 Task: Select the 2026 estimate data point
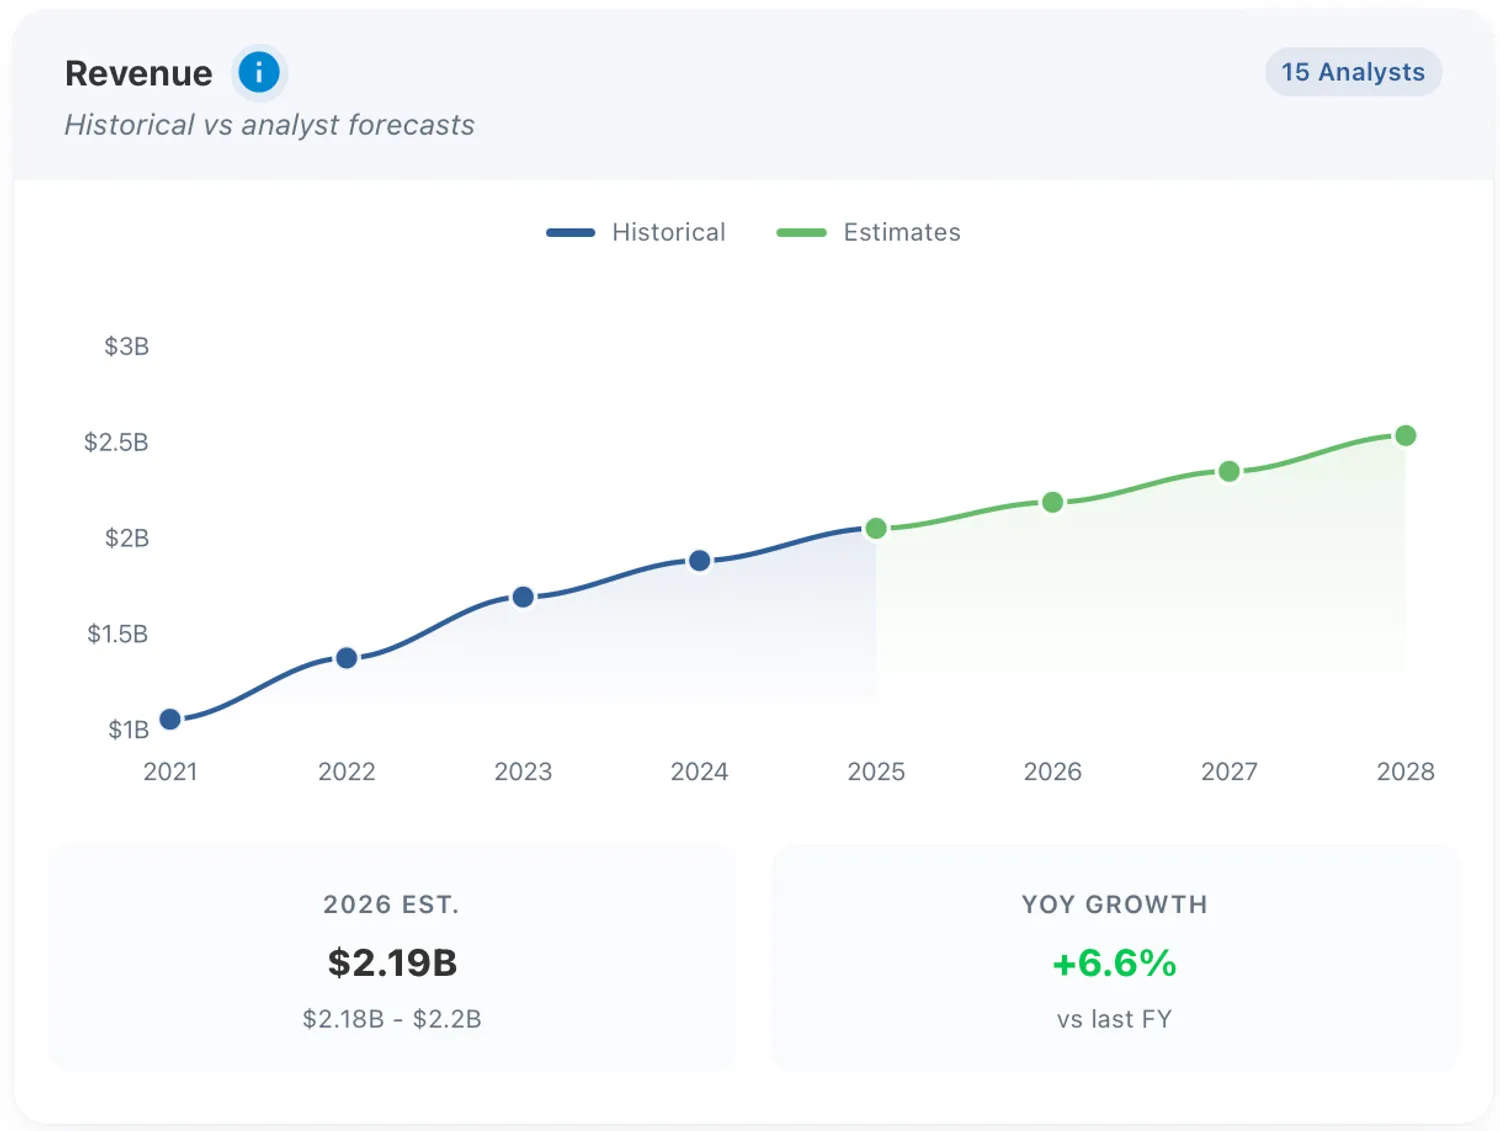click(1053, 502)
